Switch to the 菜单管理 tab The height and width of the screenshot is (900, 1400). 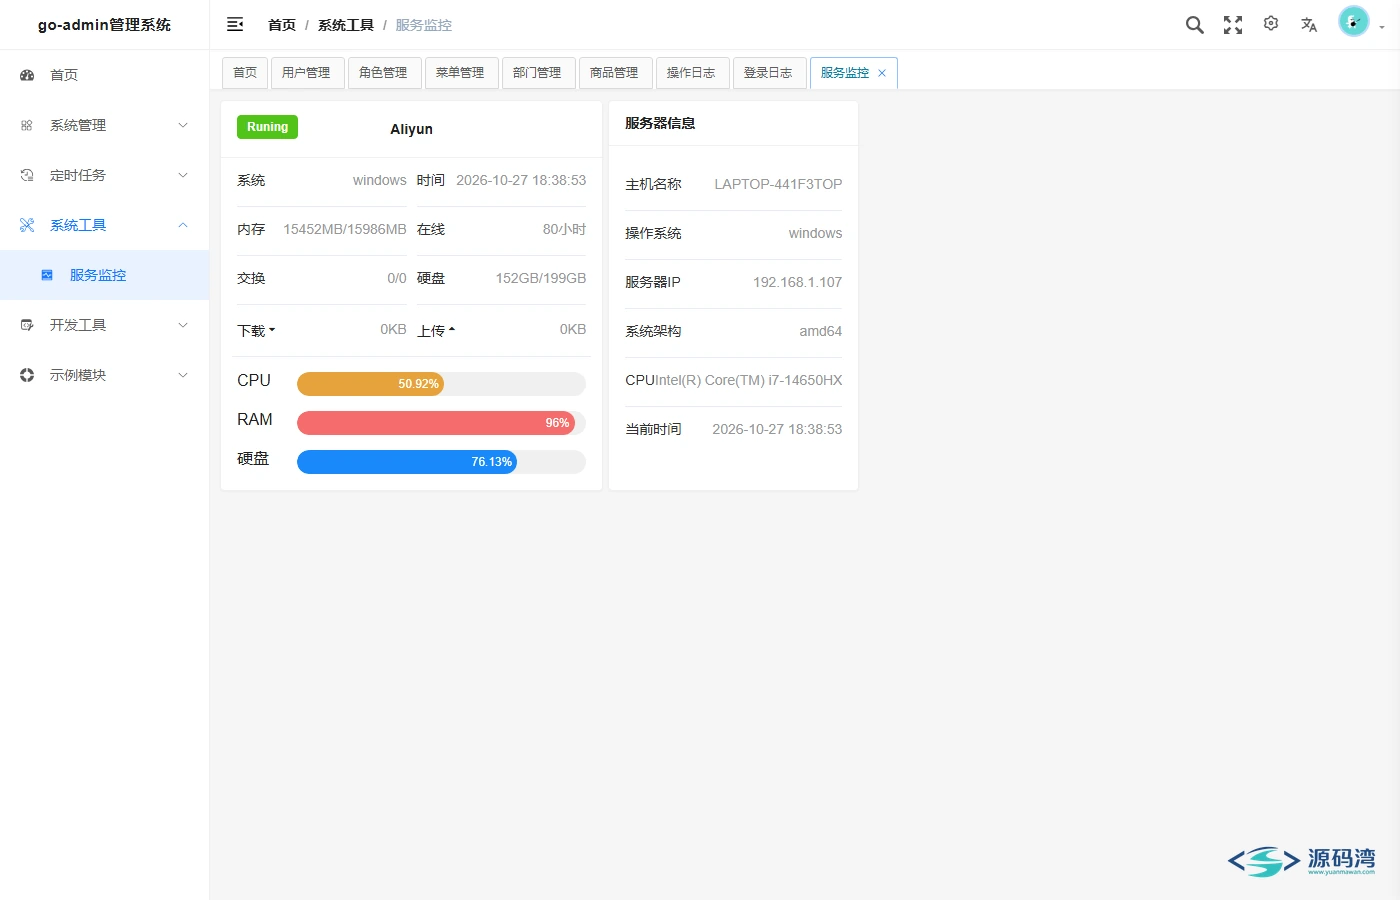tap(460, 73)
